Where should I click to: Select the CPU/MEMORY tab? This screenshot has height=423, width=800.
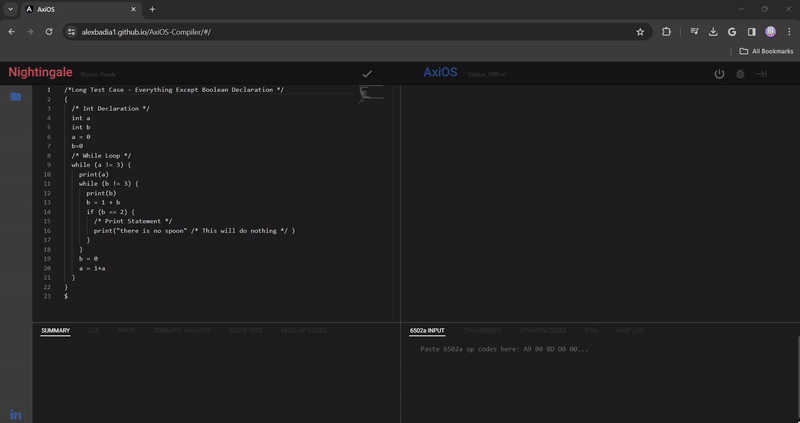[x=482, y=331]
